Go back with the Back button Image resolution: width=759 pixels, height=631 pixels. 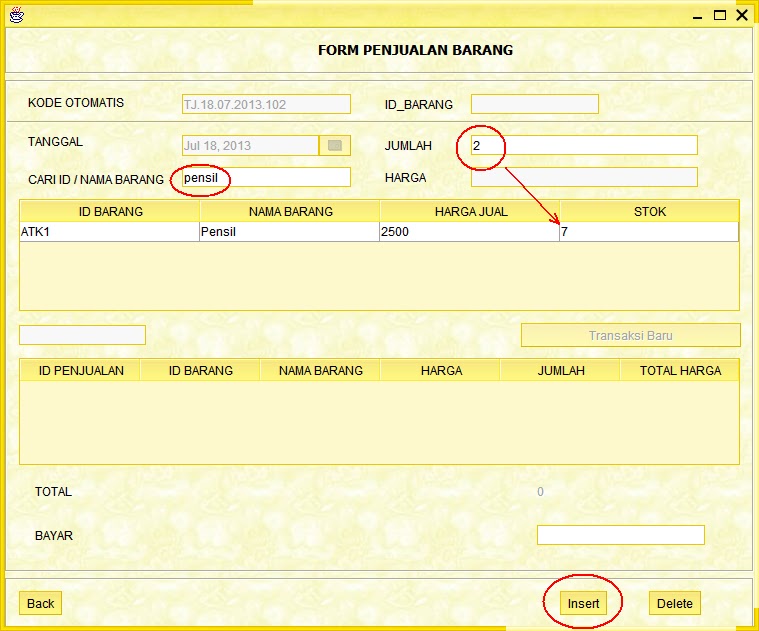click(x=41, y=603)
